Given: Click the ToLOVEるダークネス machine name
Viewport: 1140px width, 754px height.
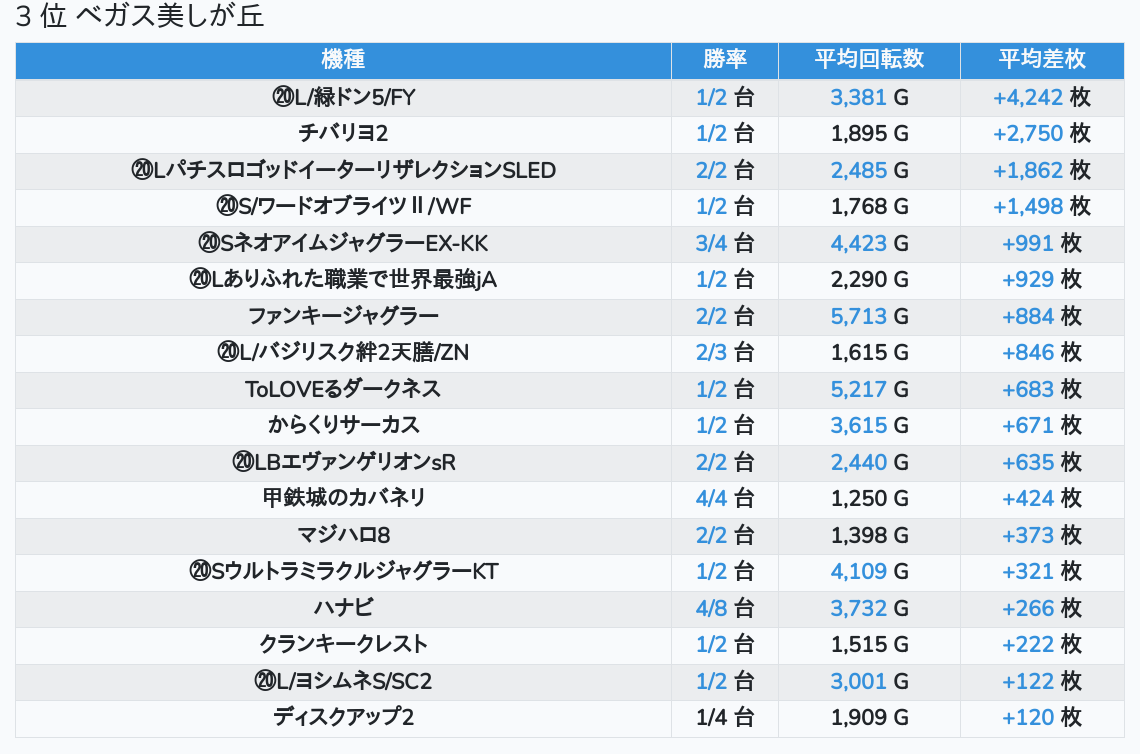Looking at the screenshot, I should [x=343, y=390].
